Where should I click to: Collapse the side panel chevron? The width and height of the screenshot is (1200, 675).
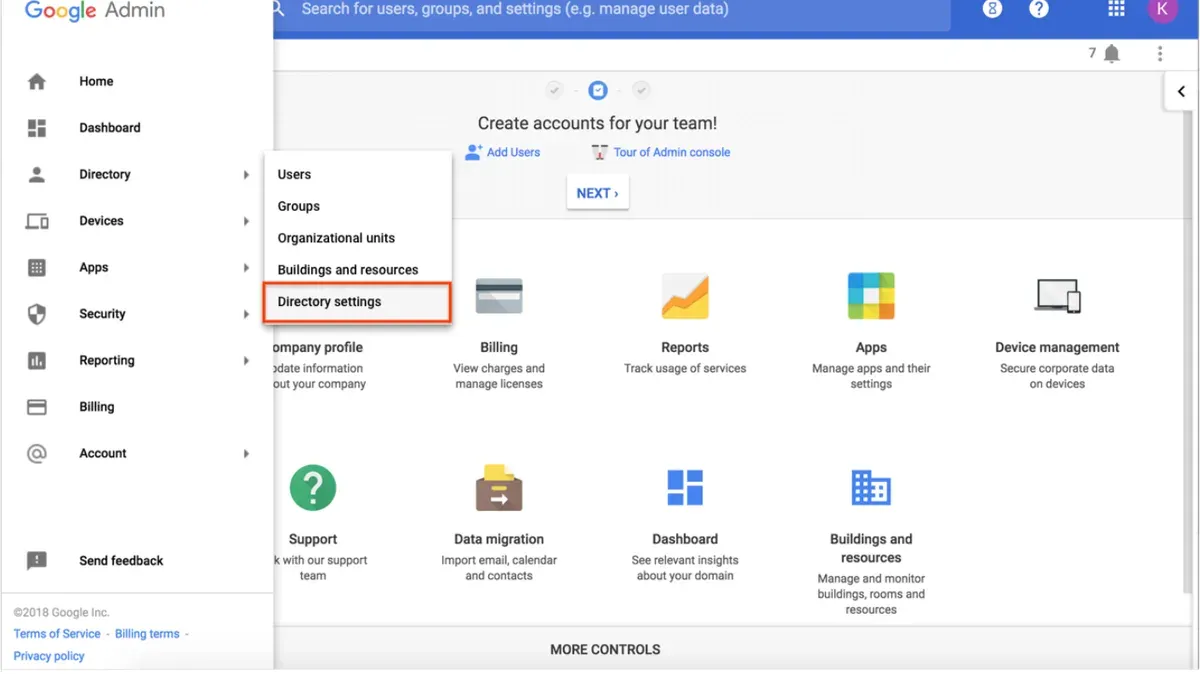pyautogui.click(x=1181, y=91)
